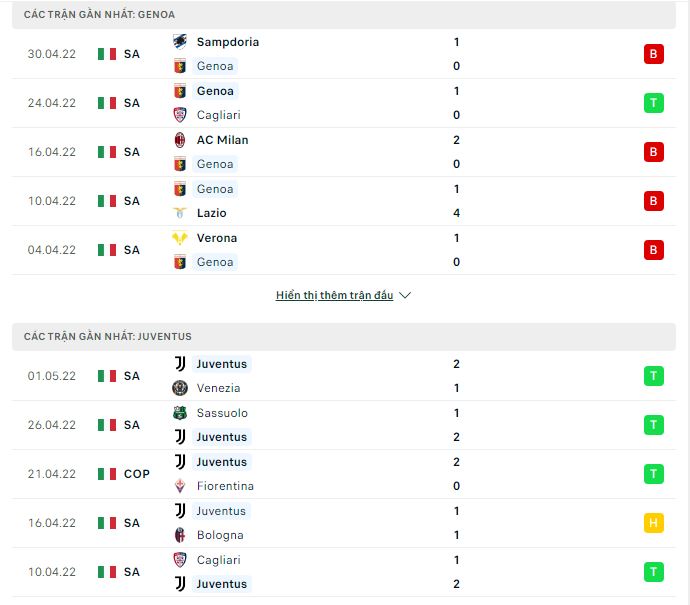Click the Fiorentina club crest icon

pos(180,486)
